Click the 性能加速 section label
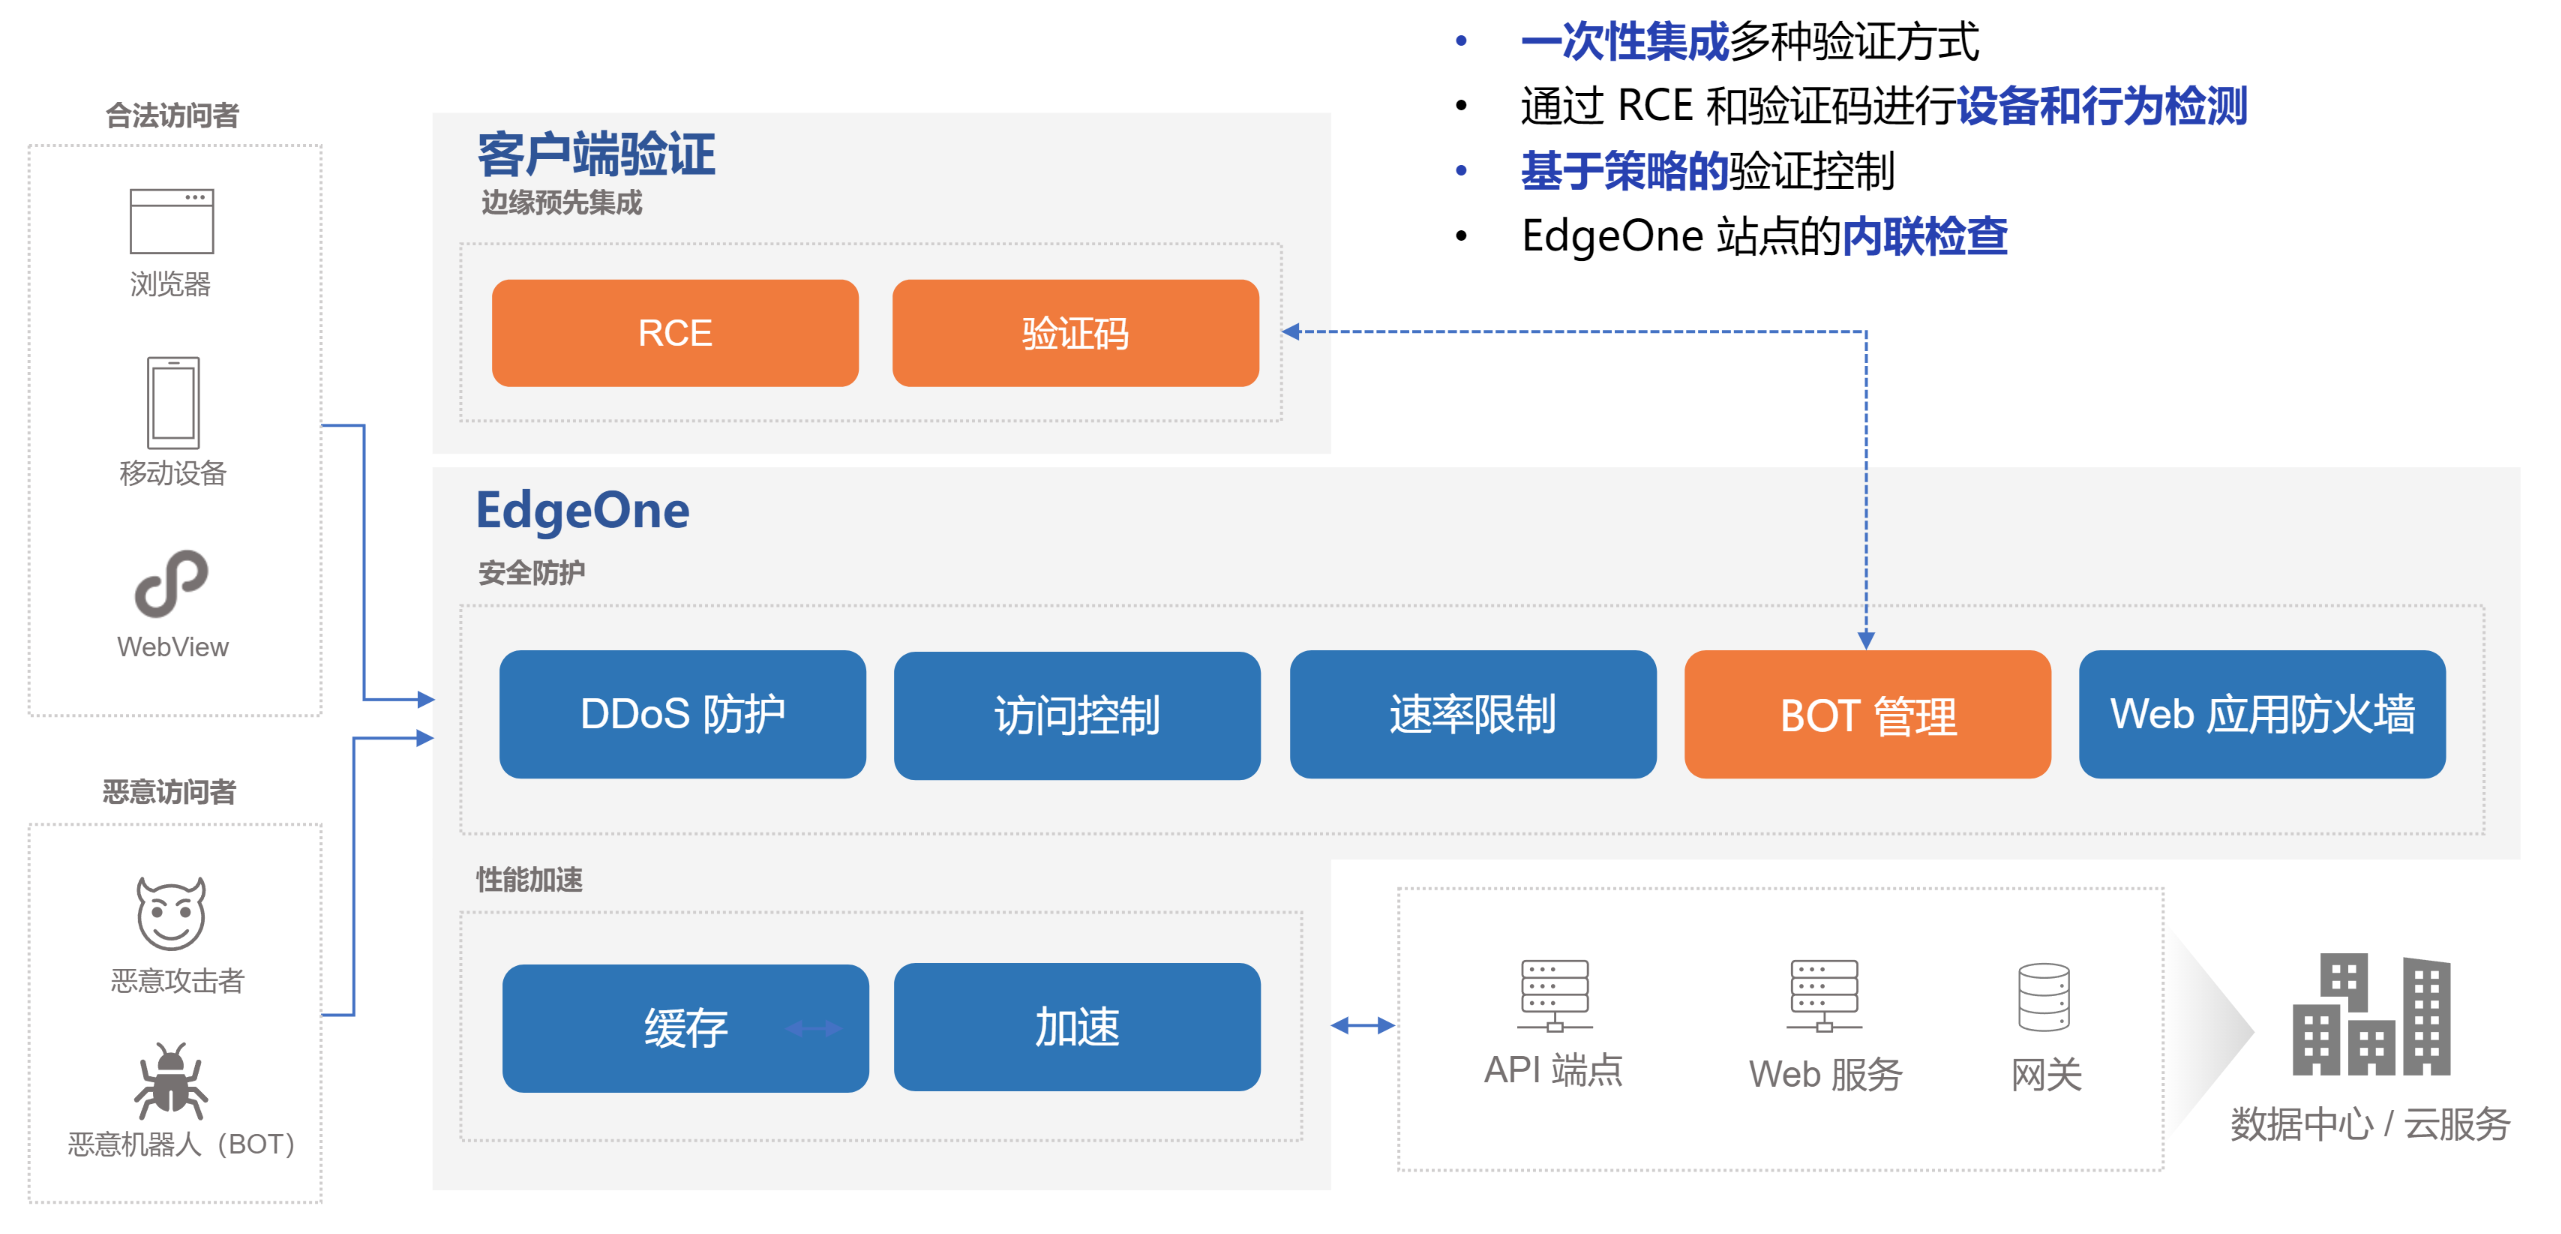 529,879
